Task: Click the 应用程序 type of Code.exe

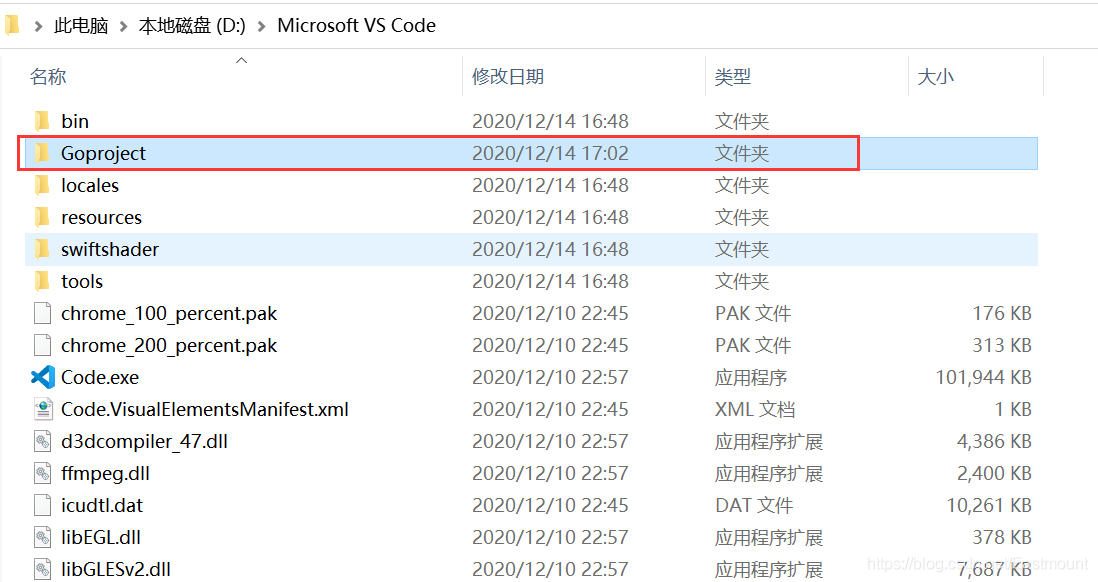Action: tap(751, 377)
